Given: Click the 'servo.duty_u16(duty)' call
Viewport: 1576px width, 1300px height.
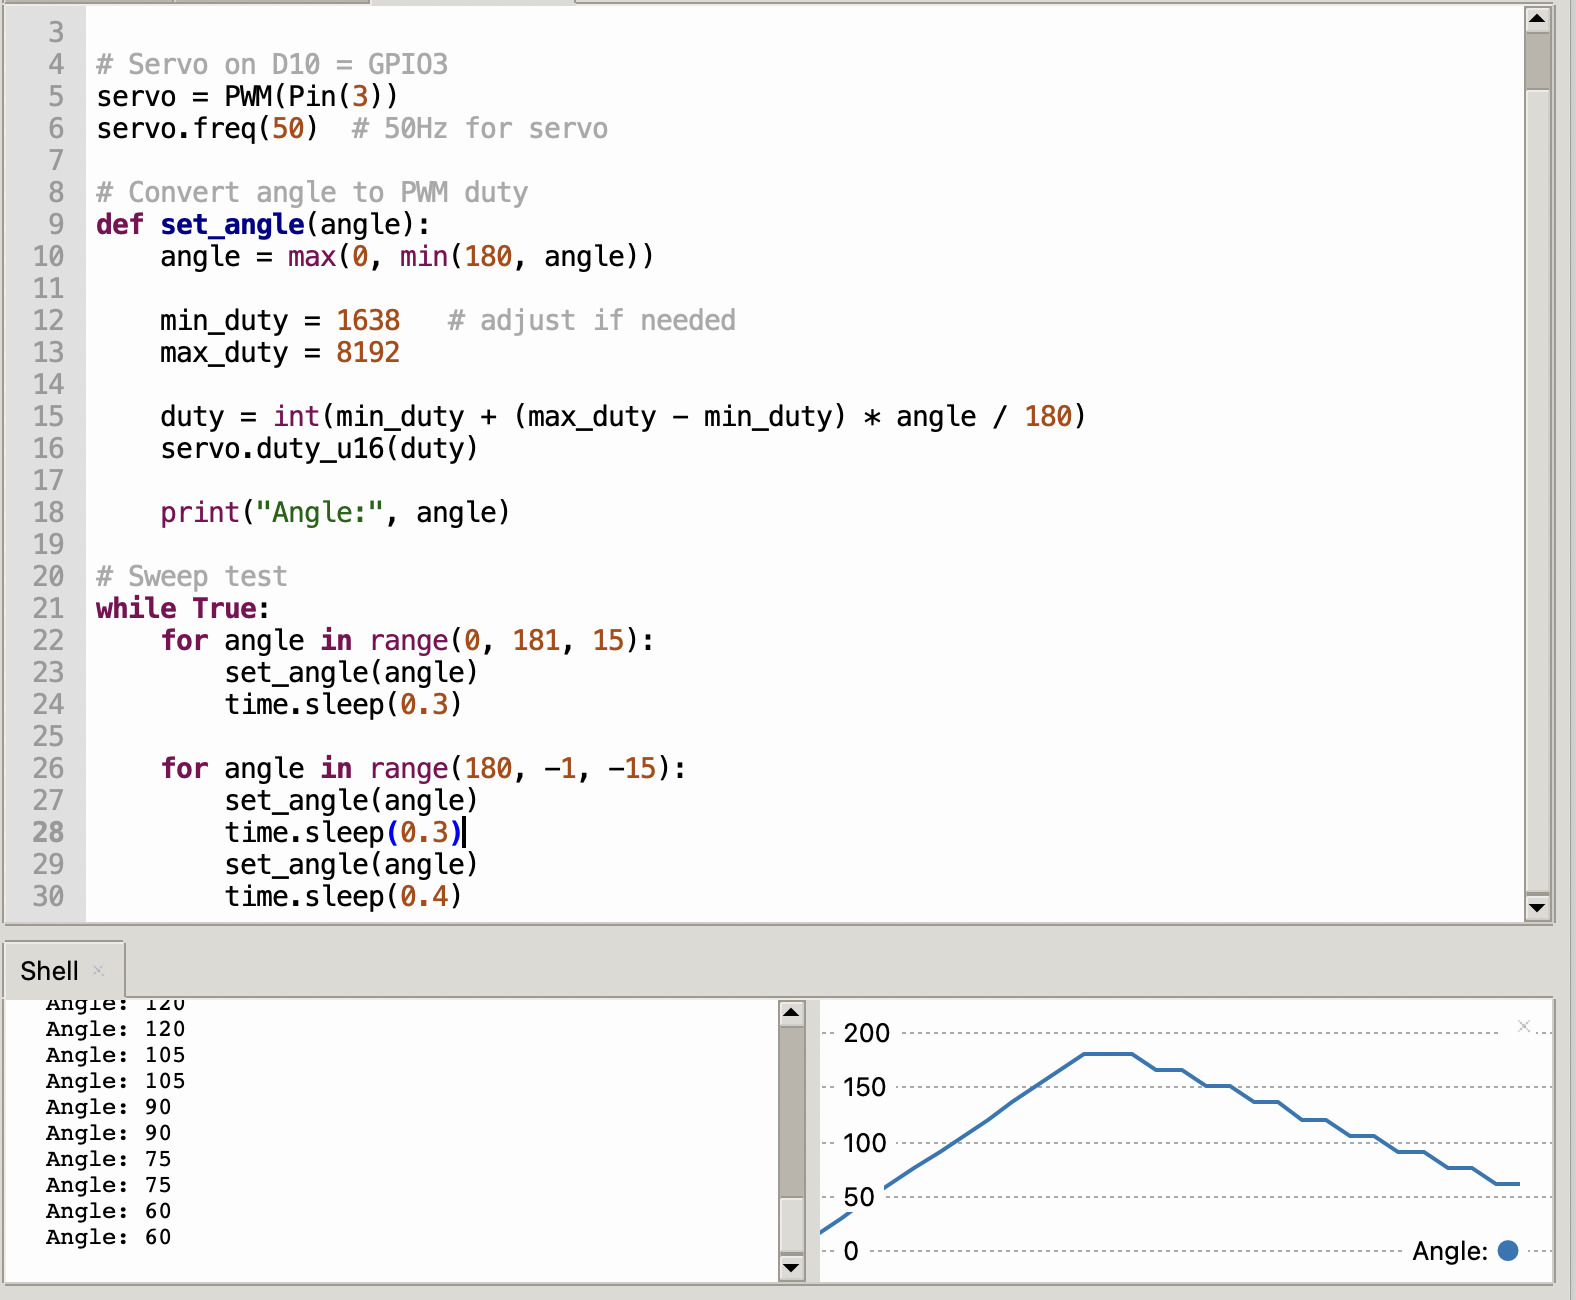Looking at the screenshot, I should [319, 449].
